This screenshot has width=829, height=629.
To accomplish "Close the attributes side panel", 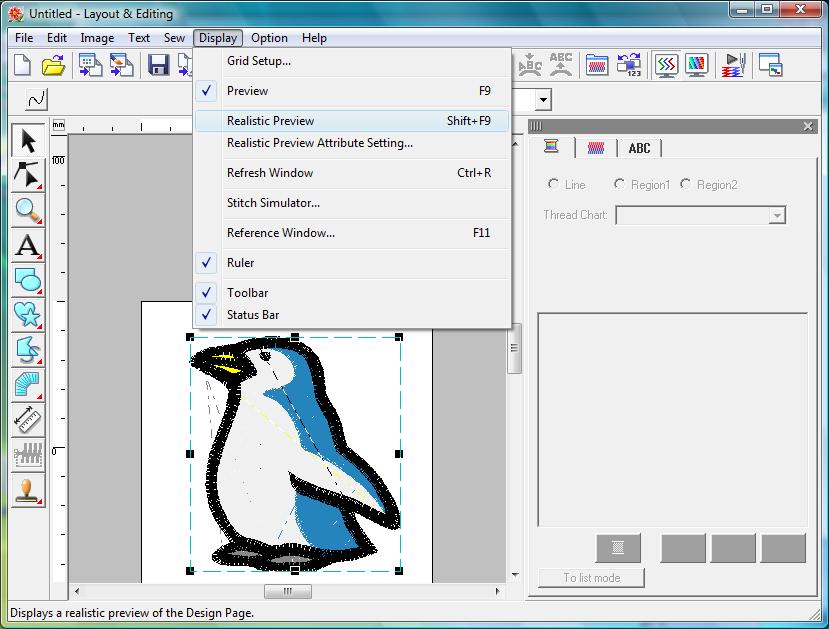I will pyautogui.click(x=808, y=126).
